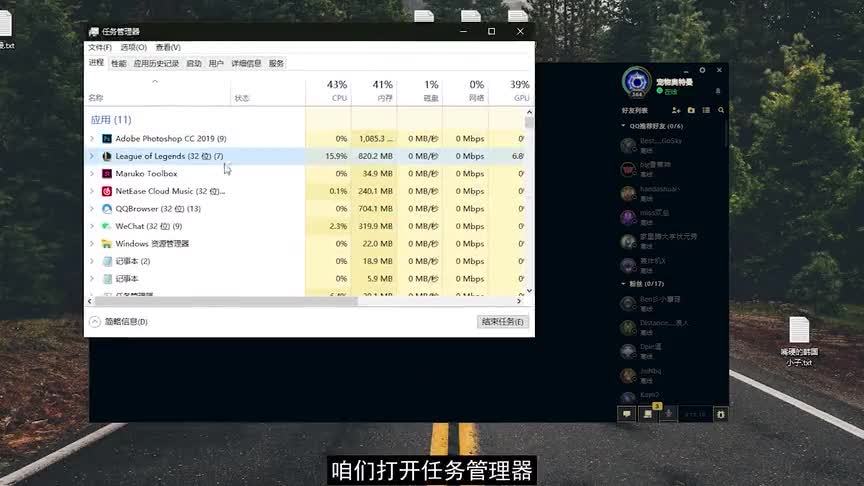Image resolution: width=864 pixels, height=486 pixels.
Task: Click the add friend icon in League client
Action: click(676, 110)
